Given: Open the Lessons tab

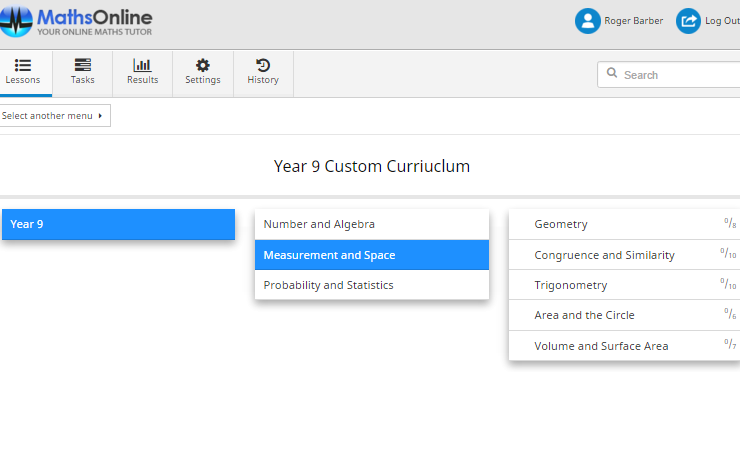Looking at the screenshot, I should tap(23, 72).
